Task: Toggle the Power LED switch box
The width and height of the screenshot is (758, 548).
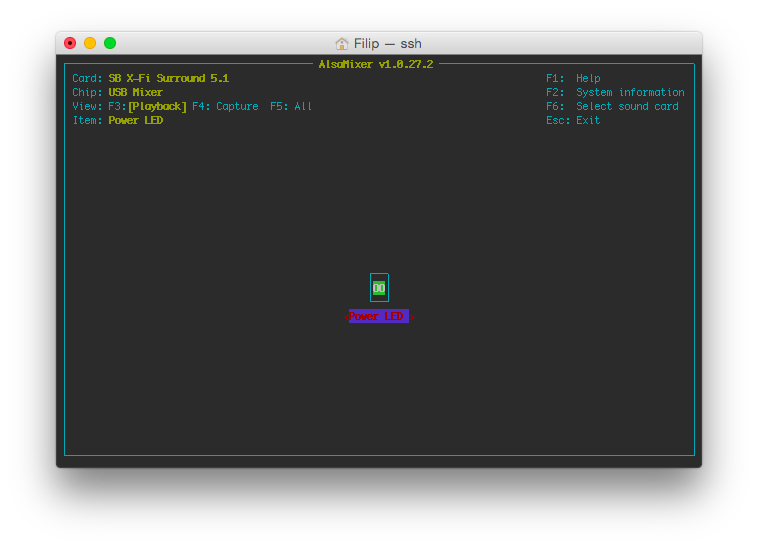Action: [x=379, y=288]
